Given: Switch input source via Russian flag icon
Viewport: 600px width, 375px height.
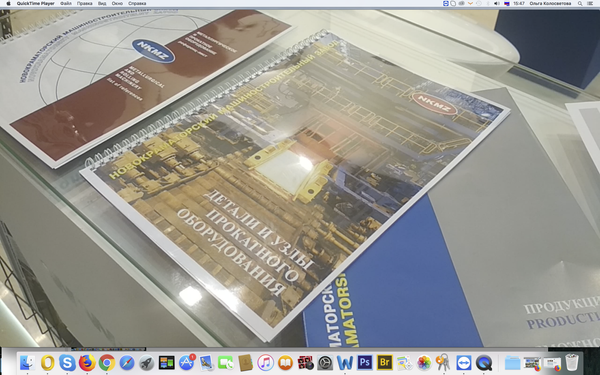Looking at the screenshot, I should tap(507, 3).
